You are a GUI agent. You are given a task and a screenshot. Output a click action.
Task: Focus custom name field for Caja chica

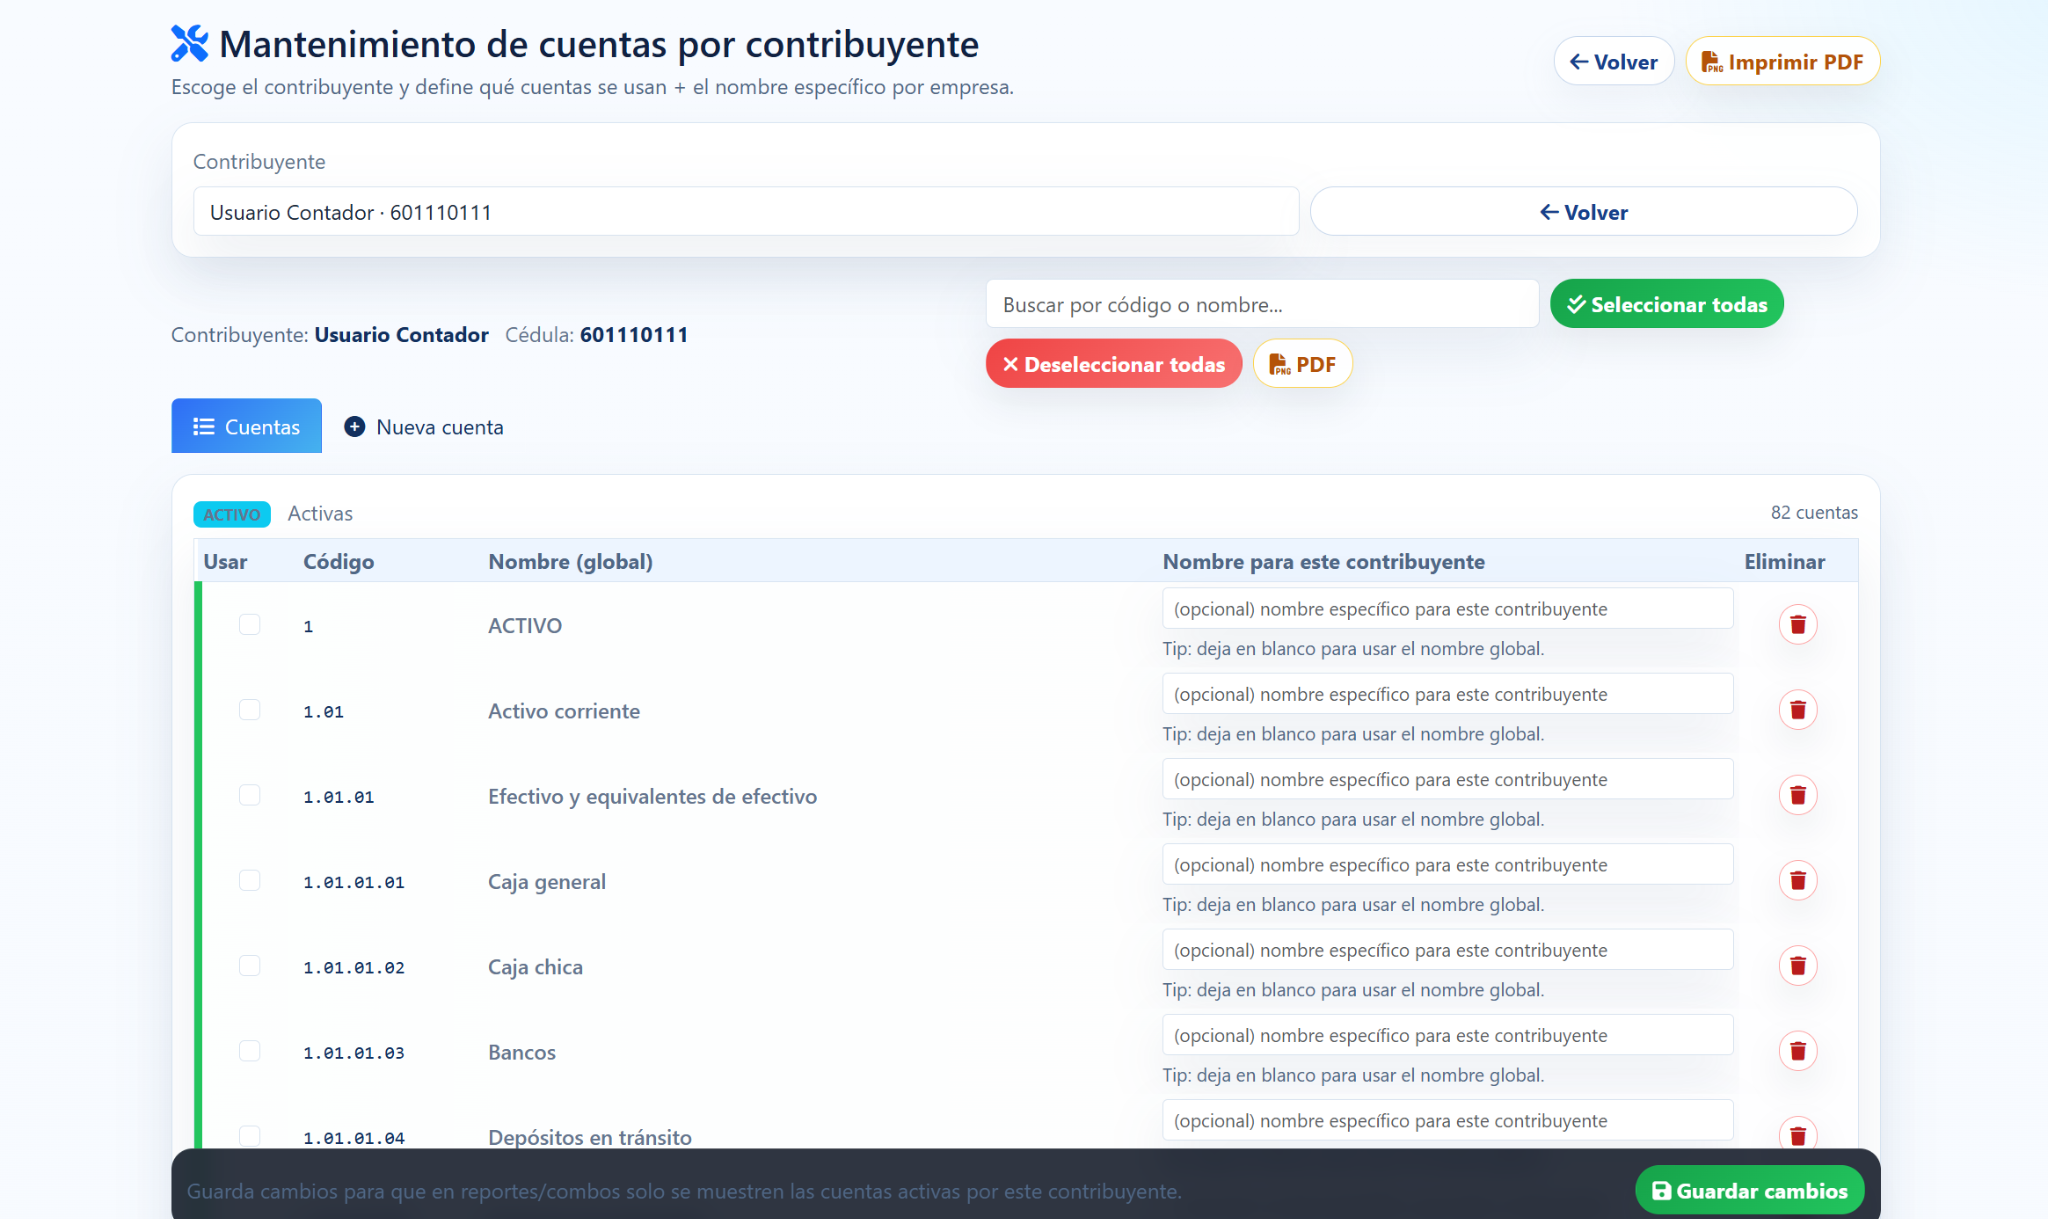point(1447,950)
